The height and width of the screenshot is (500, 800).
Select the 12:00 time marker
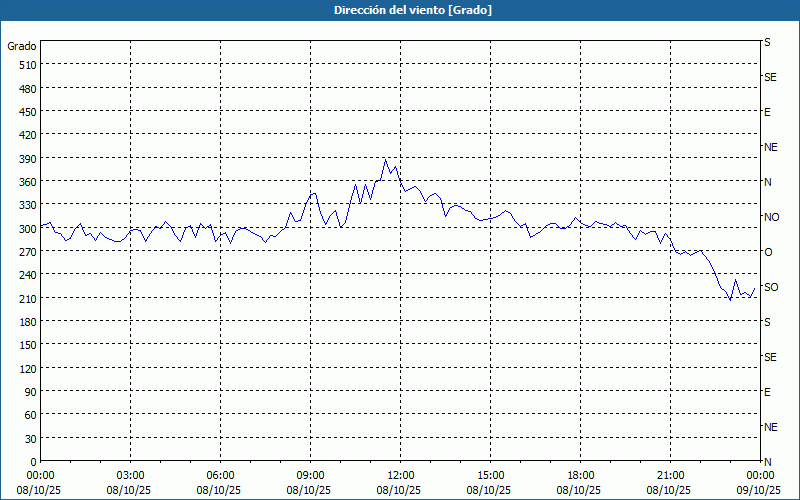pos(400,475)
